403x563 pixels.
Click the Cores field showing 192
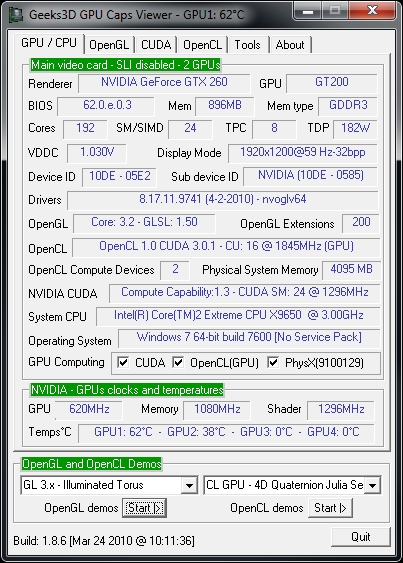click(x=85, y=129)
